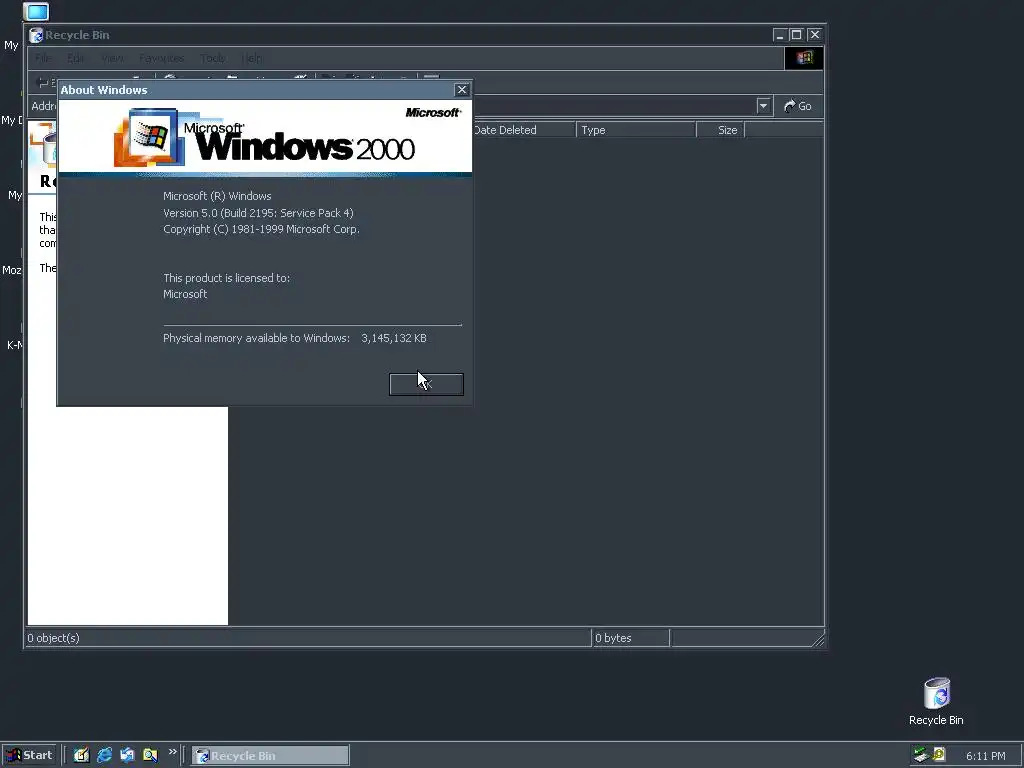
Task: Open the View menu in Recycle Bin
Action: point(112,58)
